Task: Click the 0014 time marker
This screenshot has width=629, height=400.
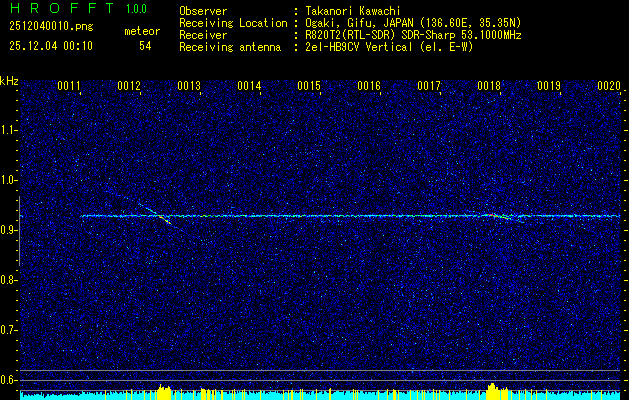Action: (x=249, y=86)
